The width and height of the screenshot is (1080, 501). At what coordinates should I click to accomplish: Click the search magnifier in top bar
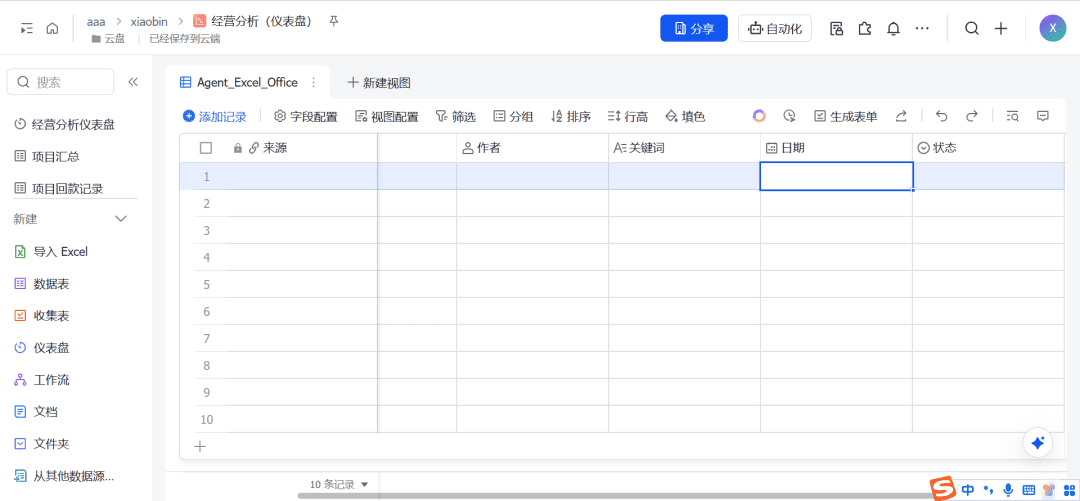[971, 29]
